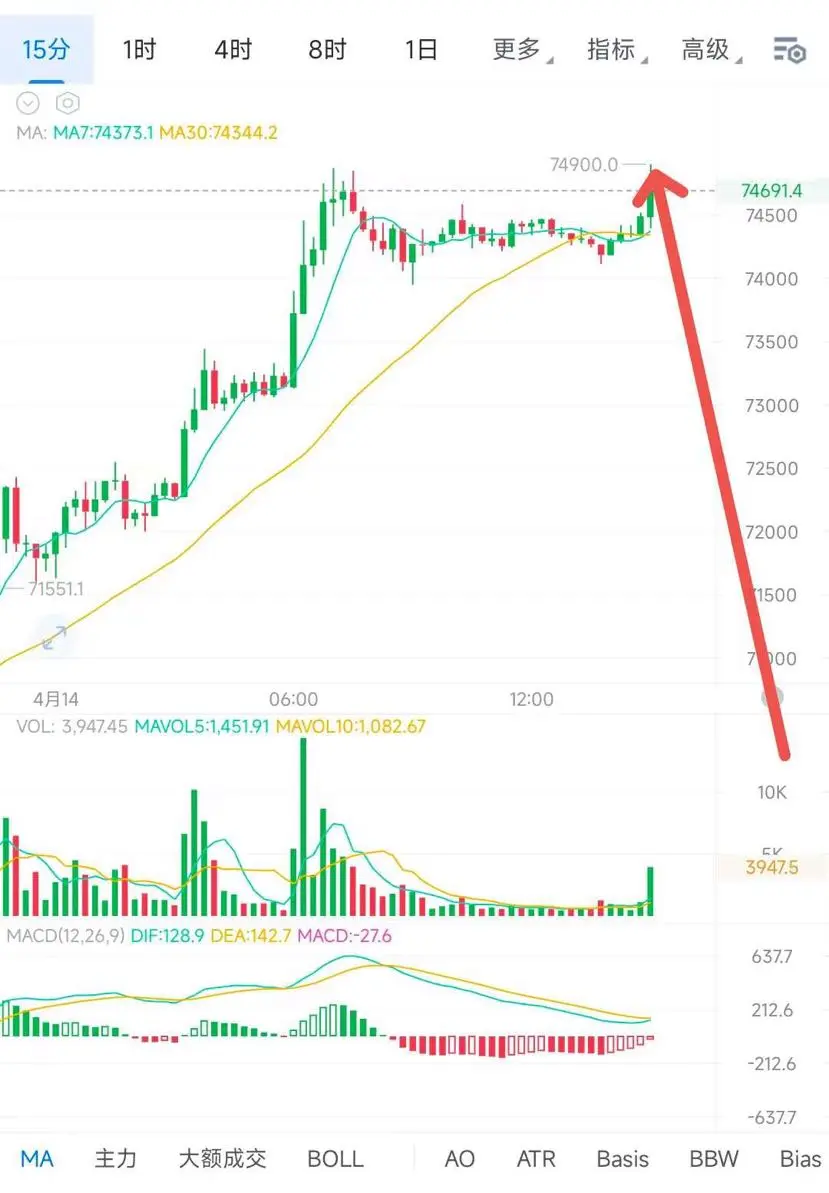This screenshot has width=829, height=1193.
Task: Select the 1日 timeframe
Action: (x=421, y=50)
